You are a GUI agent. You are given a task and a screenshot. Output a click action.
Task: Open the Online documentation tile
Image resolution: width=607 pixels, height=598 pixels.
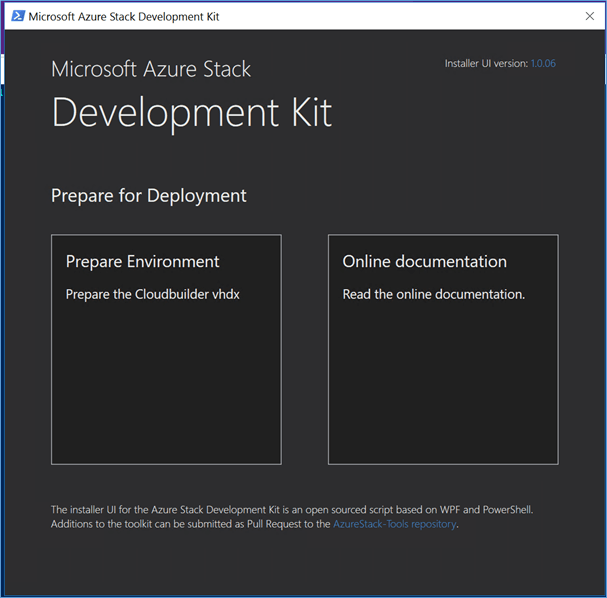click(443, 349)
